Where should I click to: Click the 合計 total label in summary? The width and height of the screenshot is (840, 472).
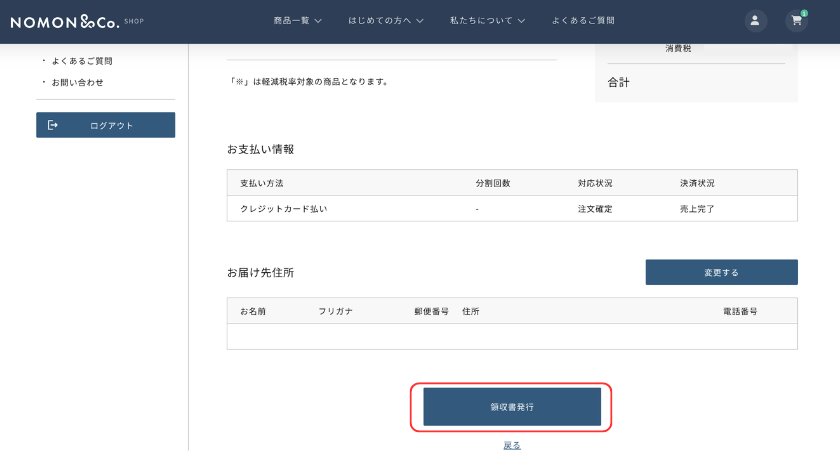[x=619, y=83]
